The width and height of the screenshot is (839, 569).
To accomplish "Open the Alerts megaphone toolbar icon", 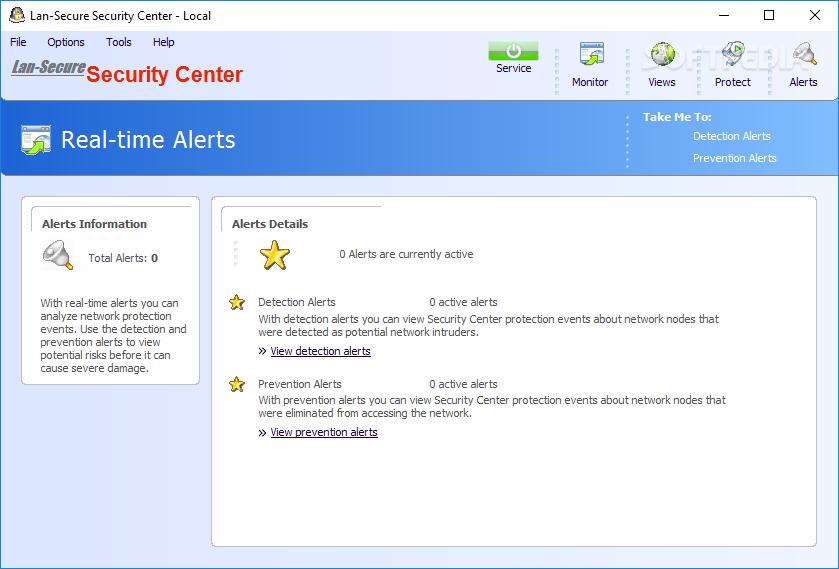I will [804, 55].
